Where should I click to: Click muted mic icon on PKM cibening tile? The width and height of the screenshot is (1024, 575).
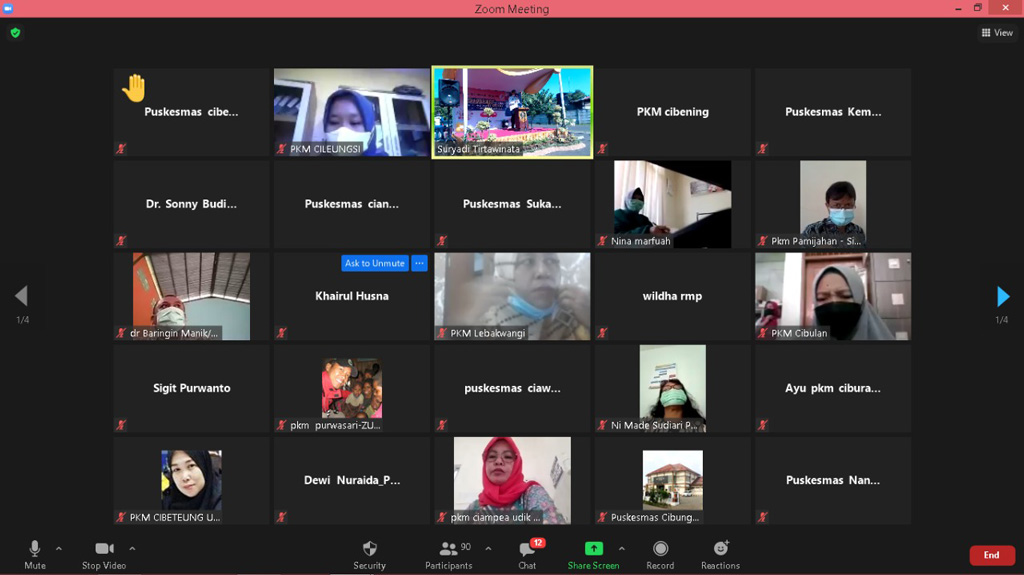tap(602, 149)
